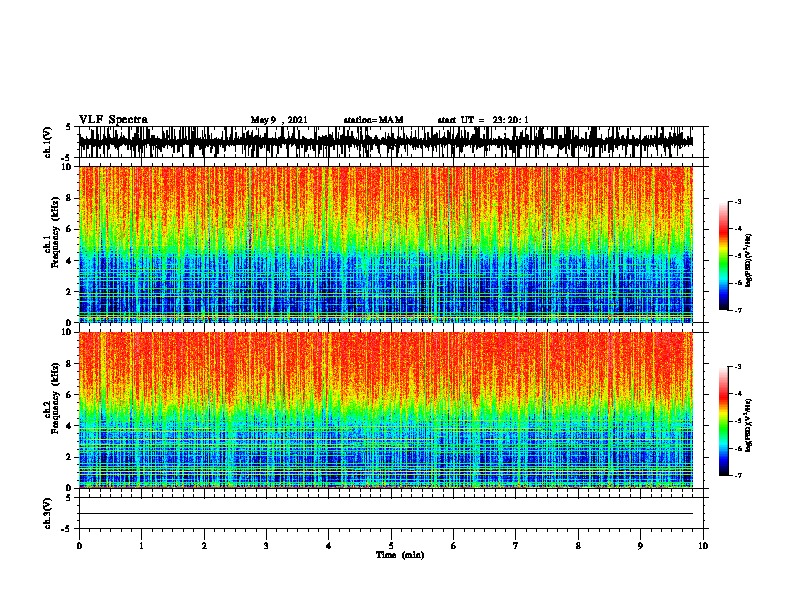This screenshot has height=612, width=792.
Task: Click the "-5" tick on ch.1(V) axis
Action: click(67, 158)
